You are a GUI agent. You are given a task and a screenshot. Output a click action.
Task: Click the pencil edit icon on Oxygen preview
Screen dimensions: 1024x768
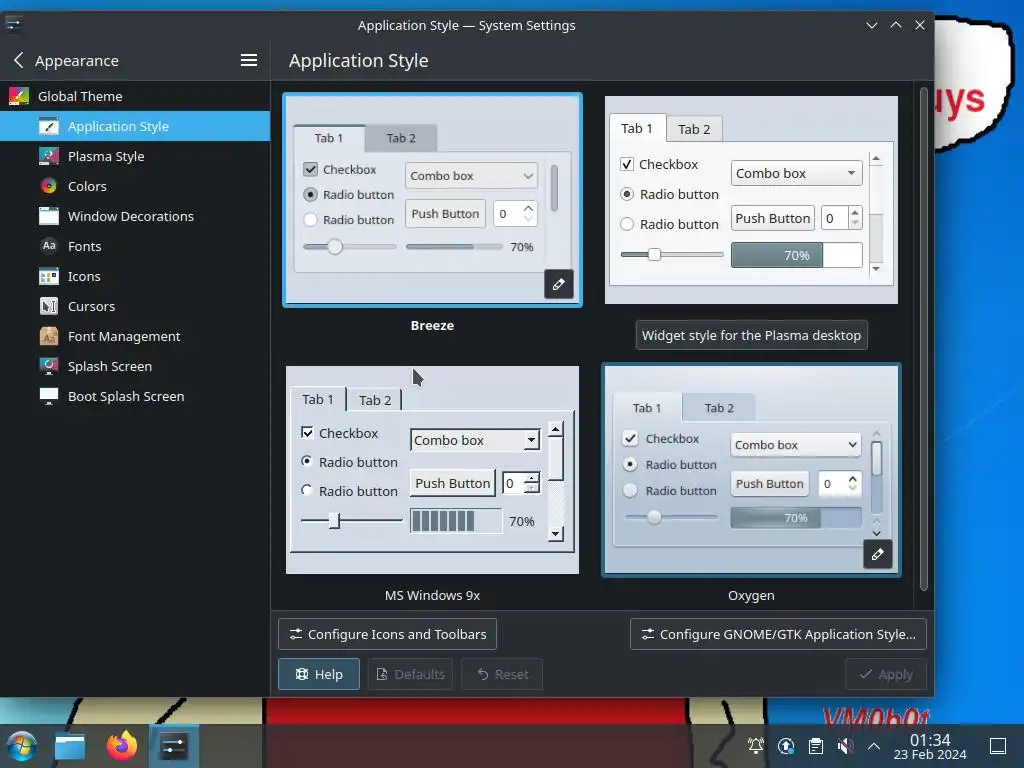tap(877, 554)
